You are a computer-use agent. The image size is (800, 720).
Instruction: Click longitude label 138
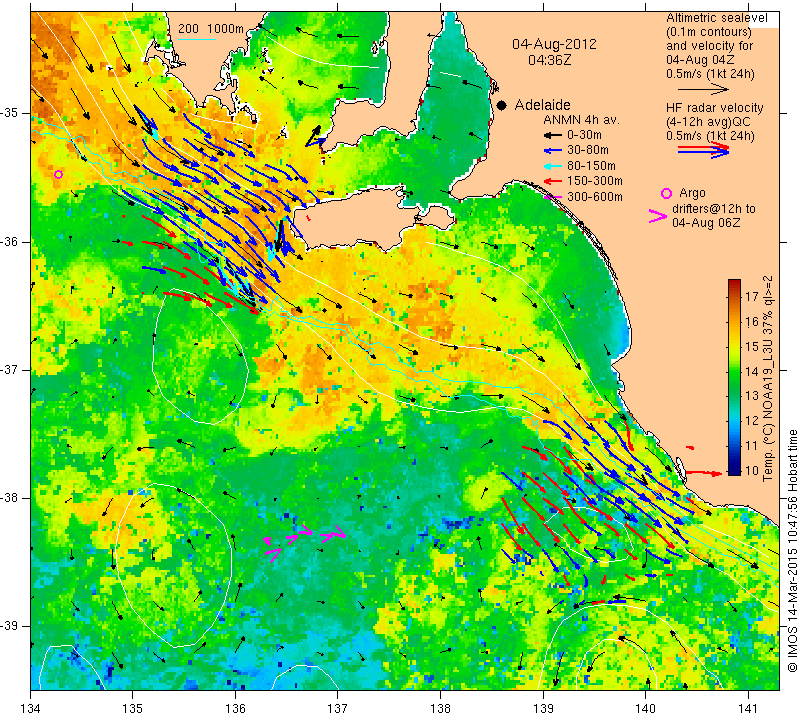(440, 709)
